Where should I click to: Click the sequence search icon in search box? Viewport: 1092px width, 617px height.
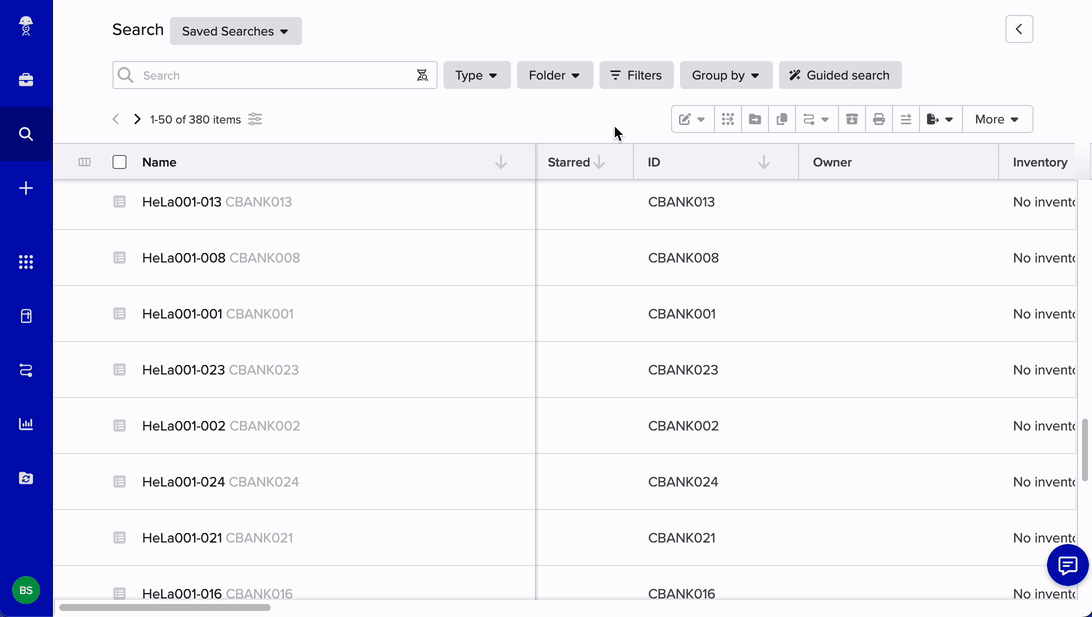(x=422, y=75)
